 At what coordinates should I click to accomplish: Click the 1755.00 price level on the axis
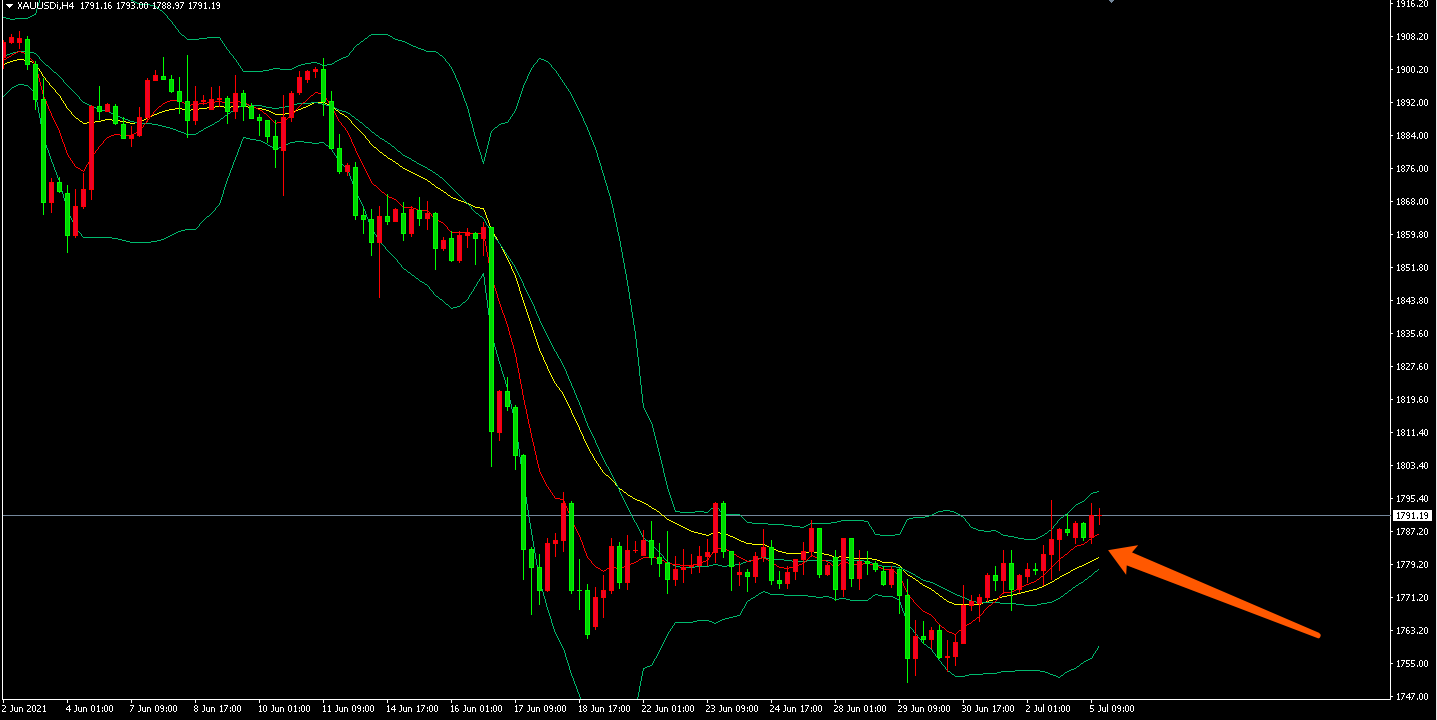[x=1413, y=664]
